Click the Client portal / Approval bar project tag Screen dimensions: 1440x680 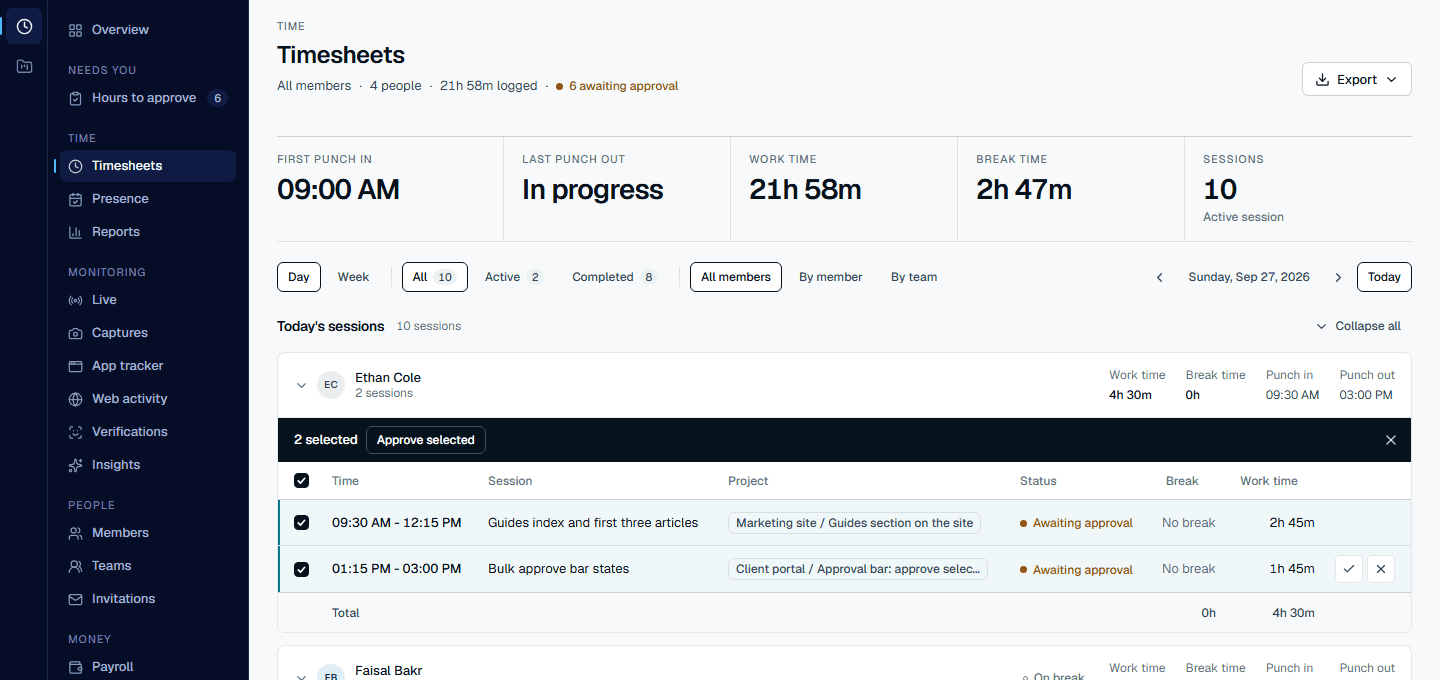(x=858, y=569)
